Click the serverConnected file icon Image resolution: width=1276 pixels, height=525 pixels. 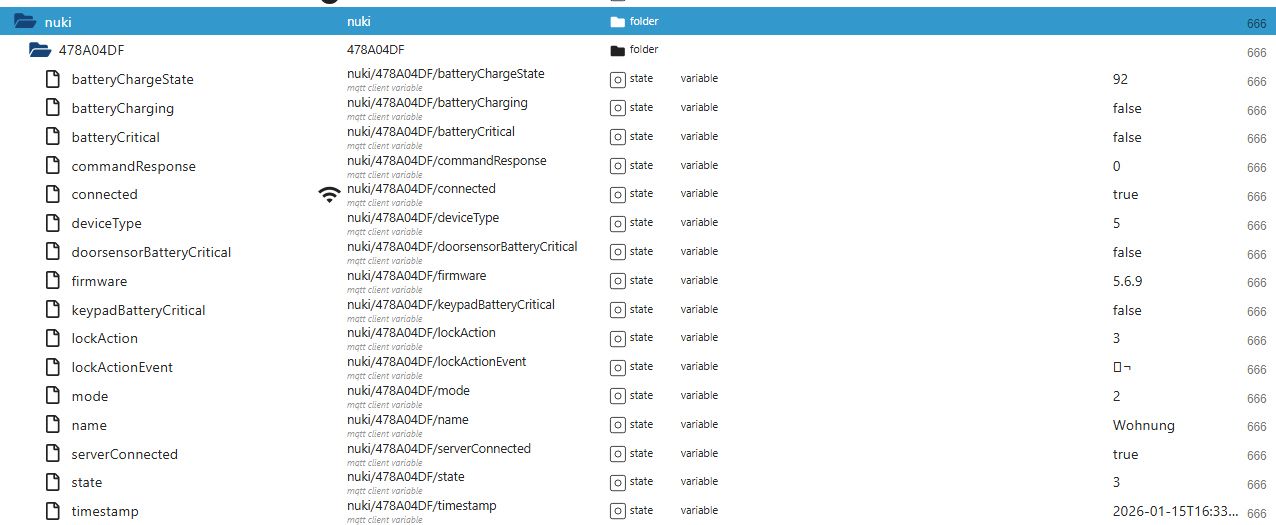(x=53, y=454)
